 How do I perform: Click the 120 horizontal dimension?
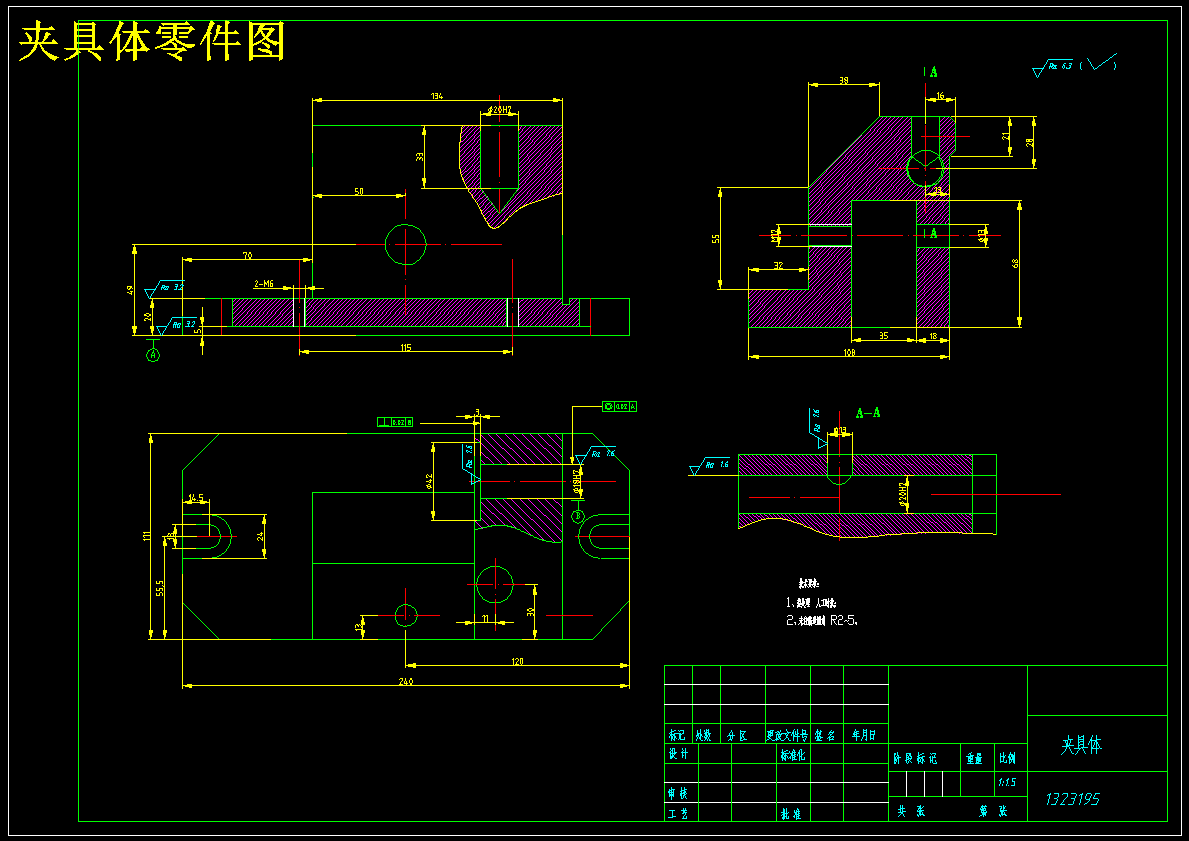tap(517, 661)
